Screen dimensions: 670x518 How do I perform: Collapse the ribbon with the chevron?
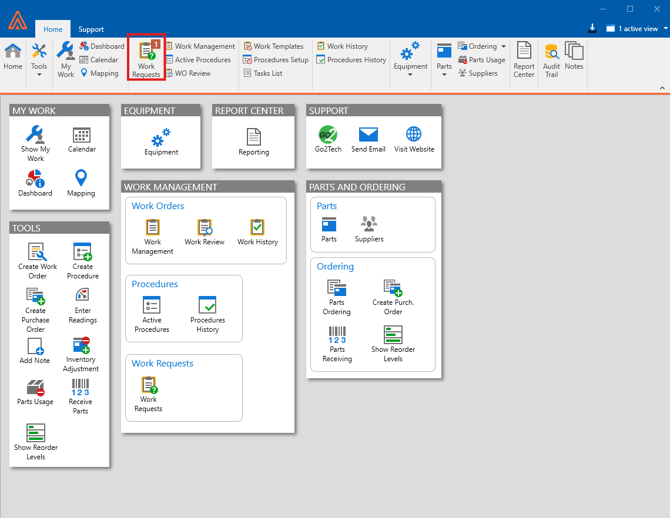pos(661,88)
